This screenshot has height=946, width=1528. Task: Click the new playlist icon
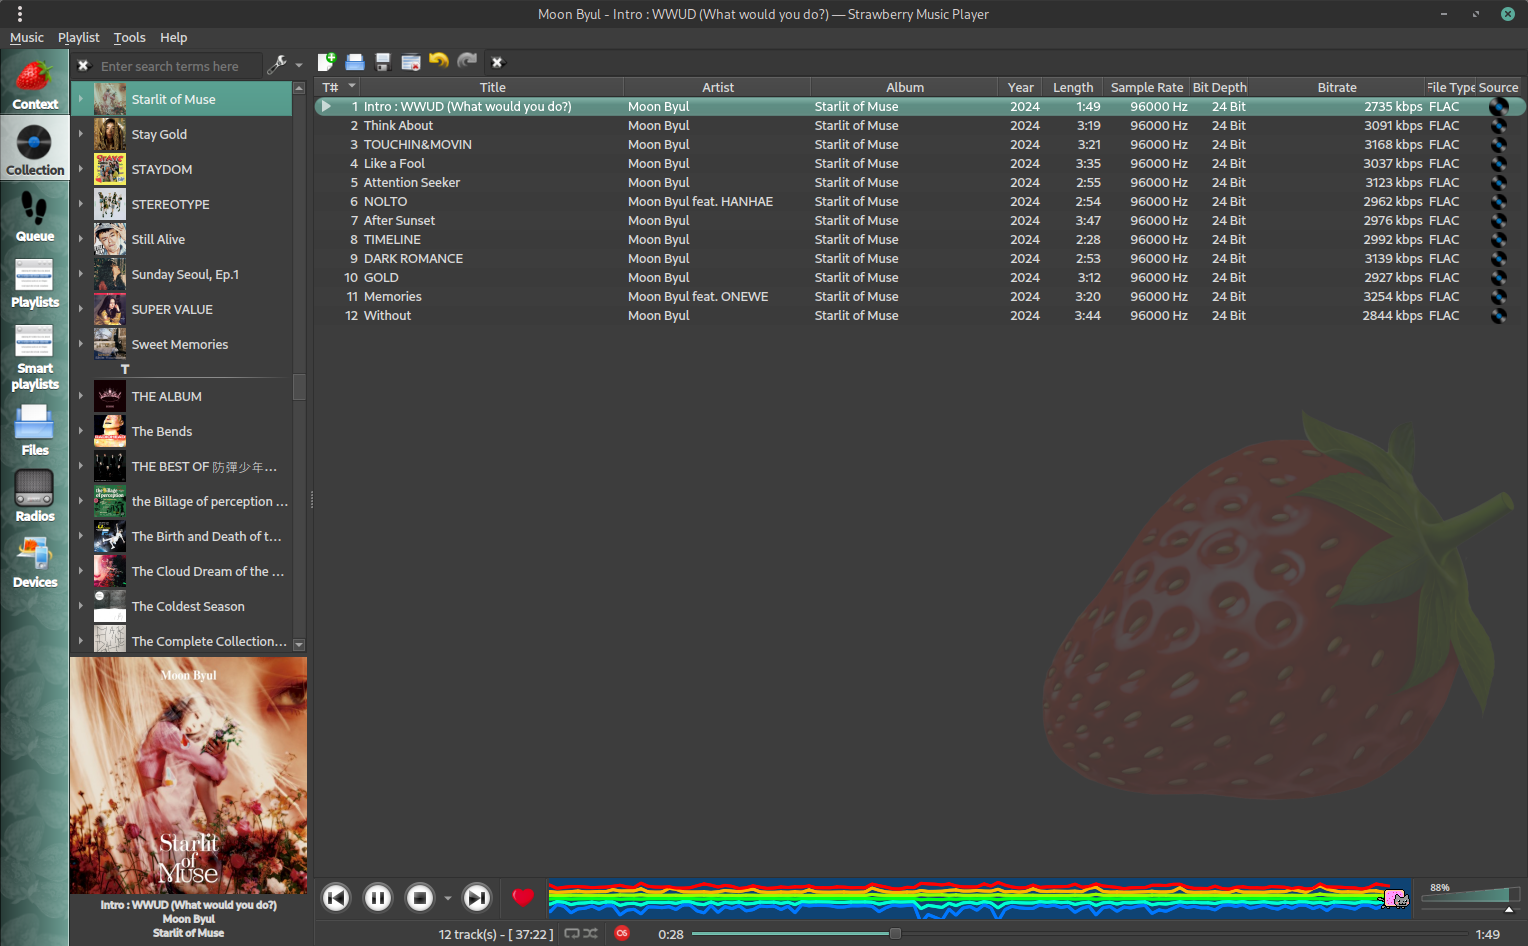[x=326, y=62]
